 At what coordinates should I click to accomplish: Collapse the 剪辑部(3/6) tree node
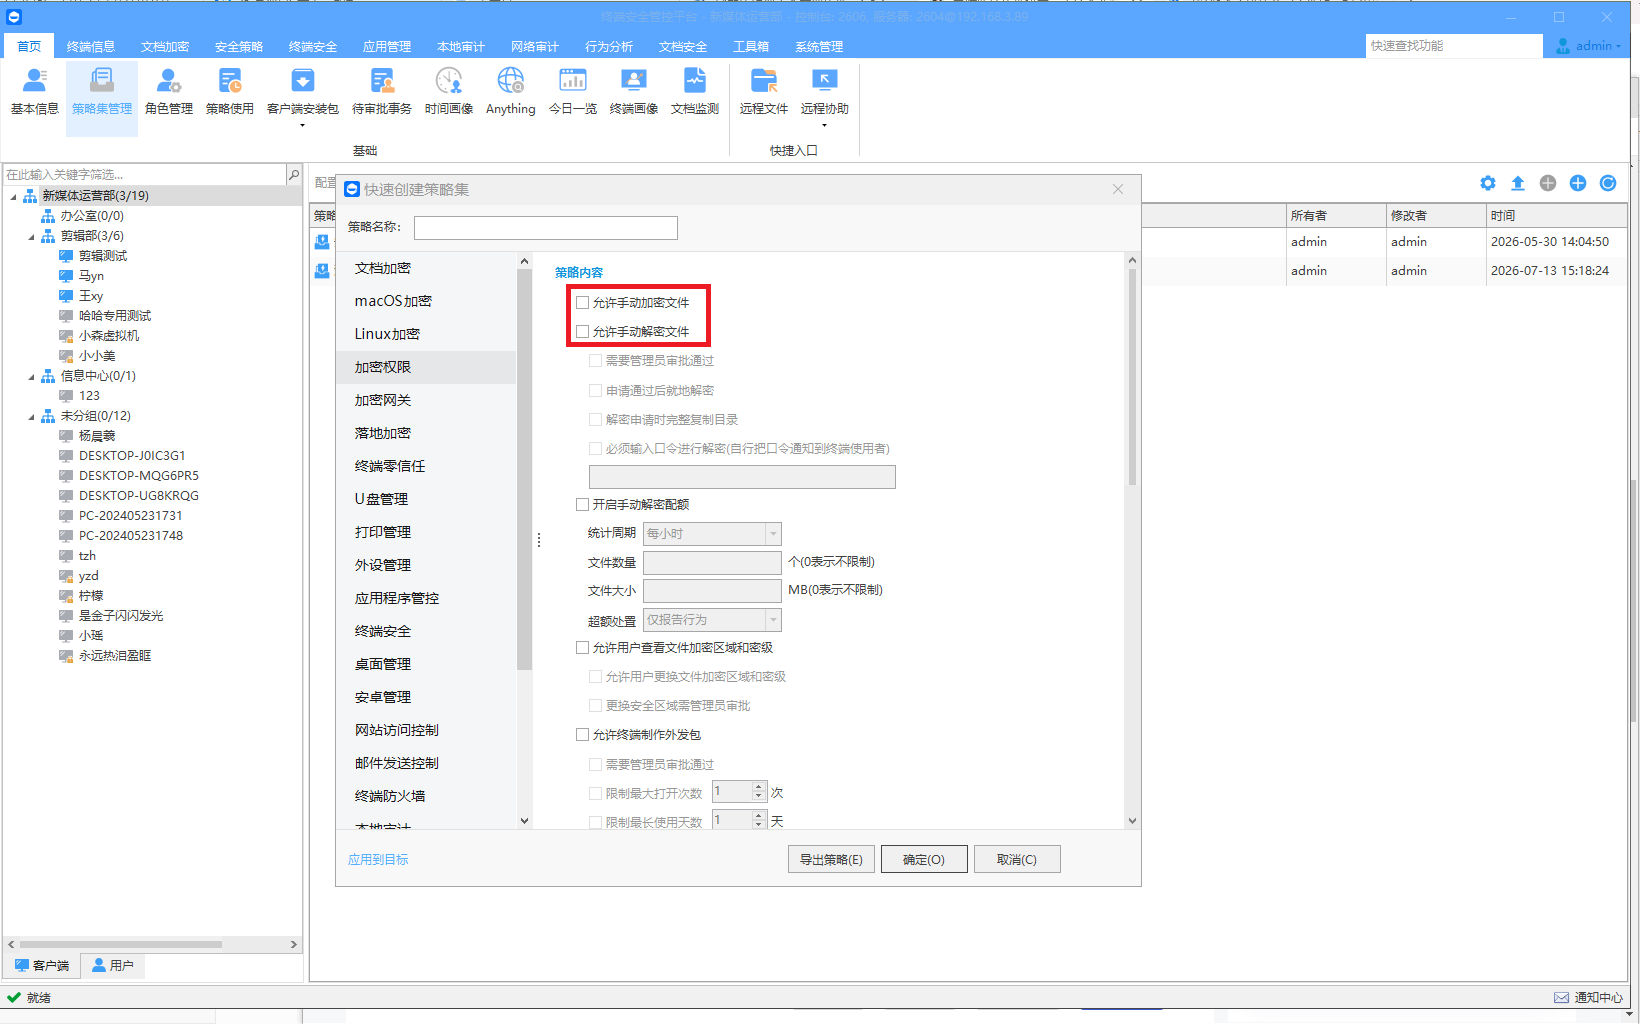tap(32, 237)
